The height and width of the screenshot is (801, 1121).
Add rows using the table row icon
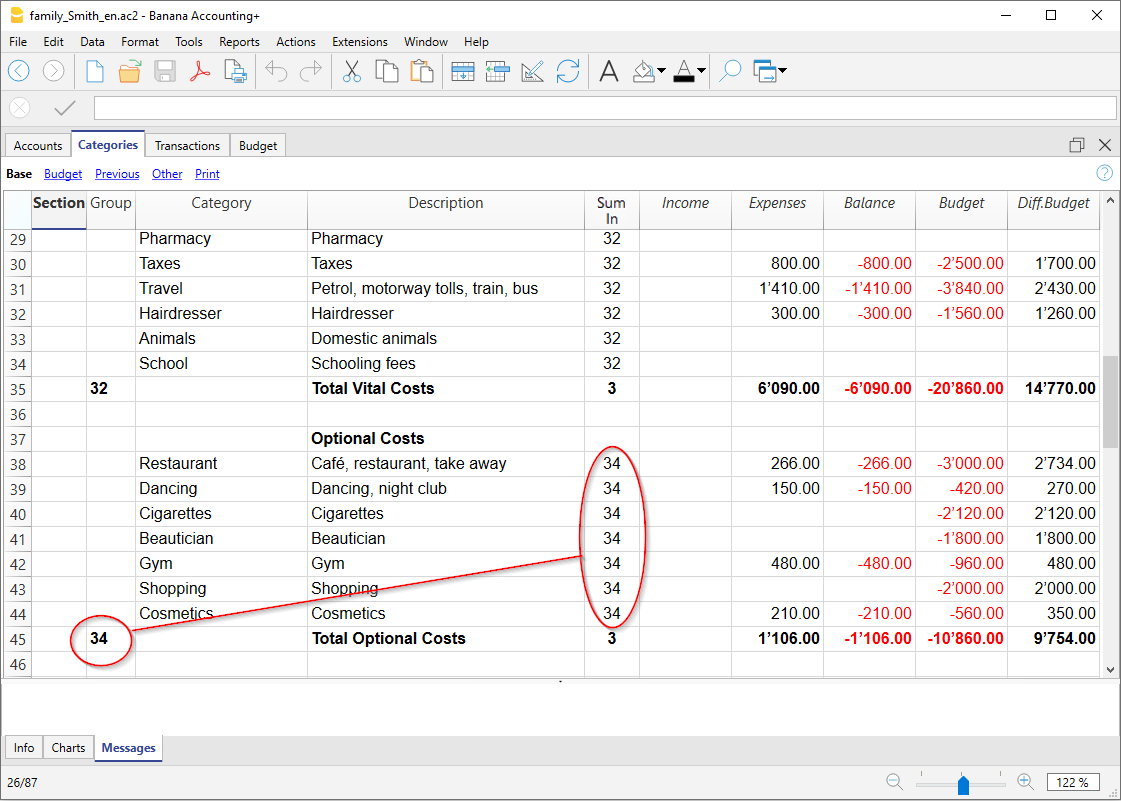coord(463,72)
